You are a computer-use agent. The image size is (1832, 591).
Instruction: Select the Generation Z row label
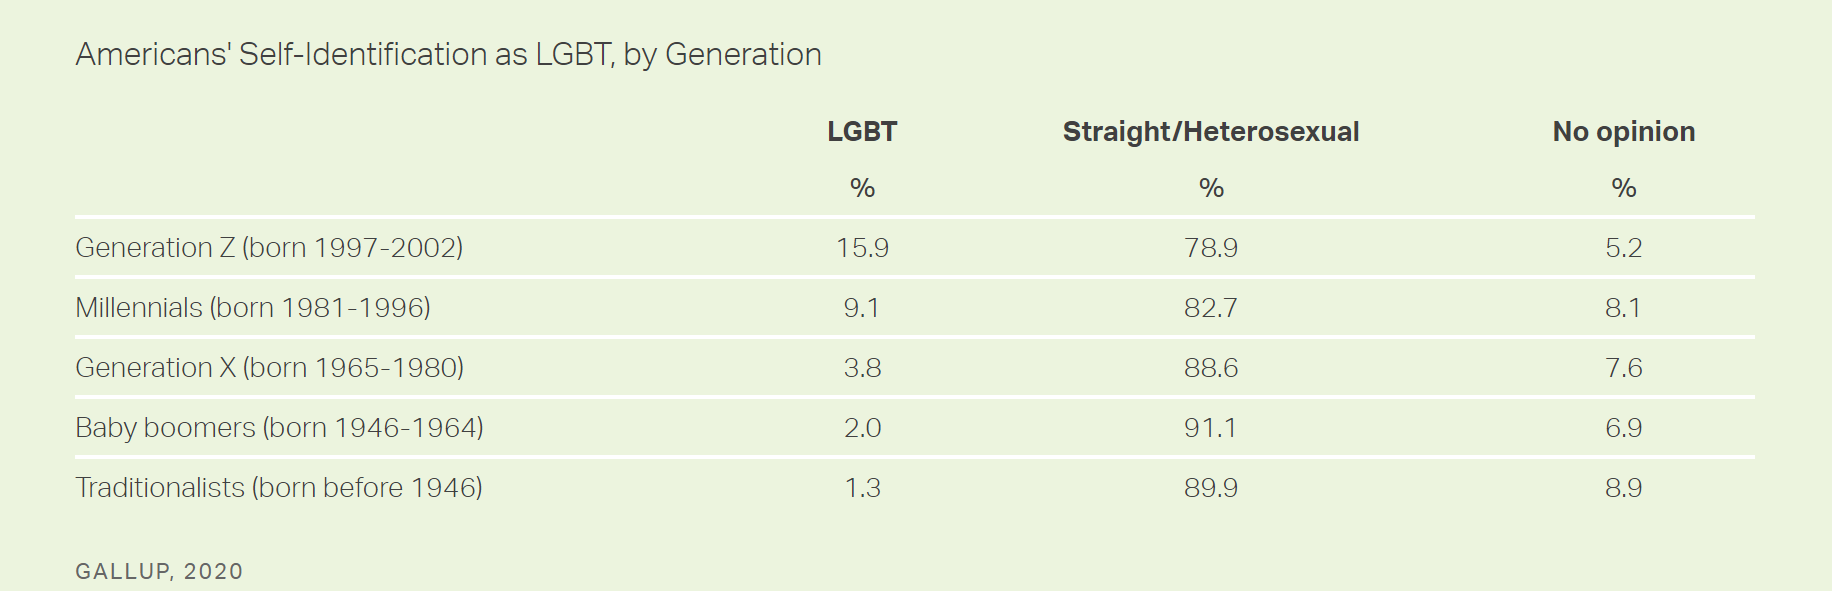pos(269,247)
